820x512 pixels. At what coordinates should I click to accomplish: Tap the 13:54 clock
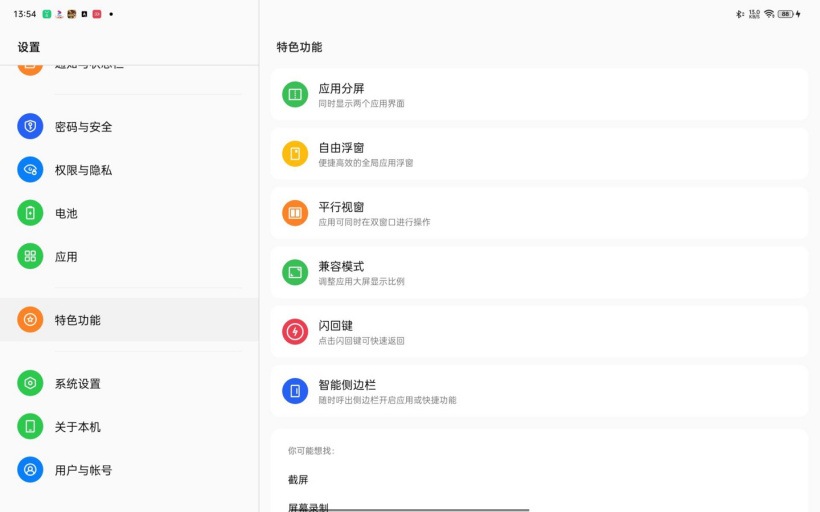[x=25, y=14]
